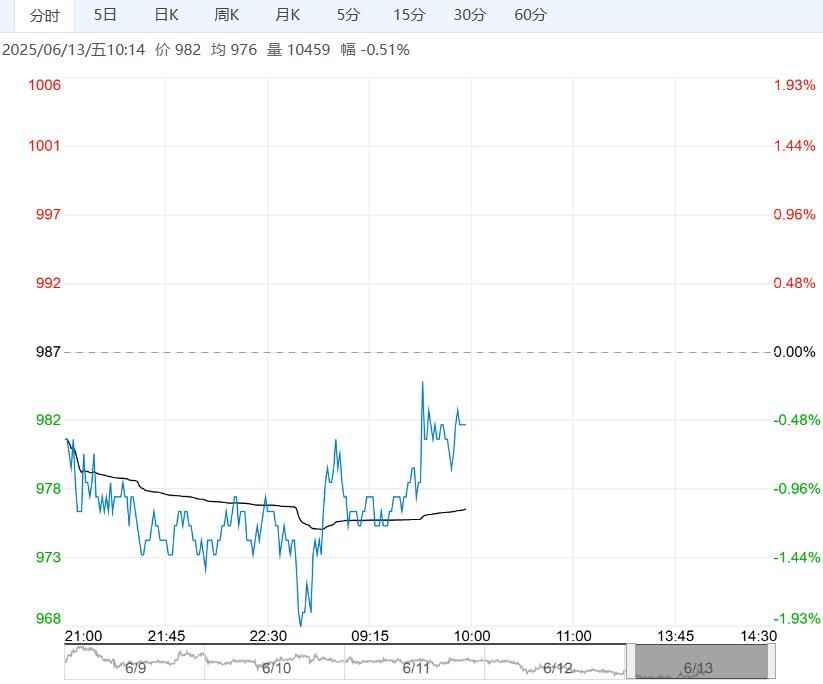
Task: Switch to the 周K weekly chart
Action: [227, 15]
